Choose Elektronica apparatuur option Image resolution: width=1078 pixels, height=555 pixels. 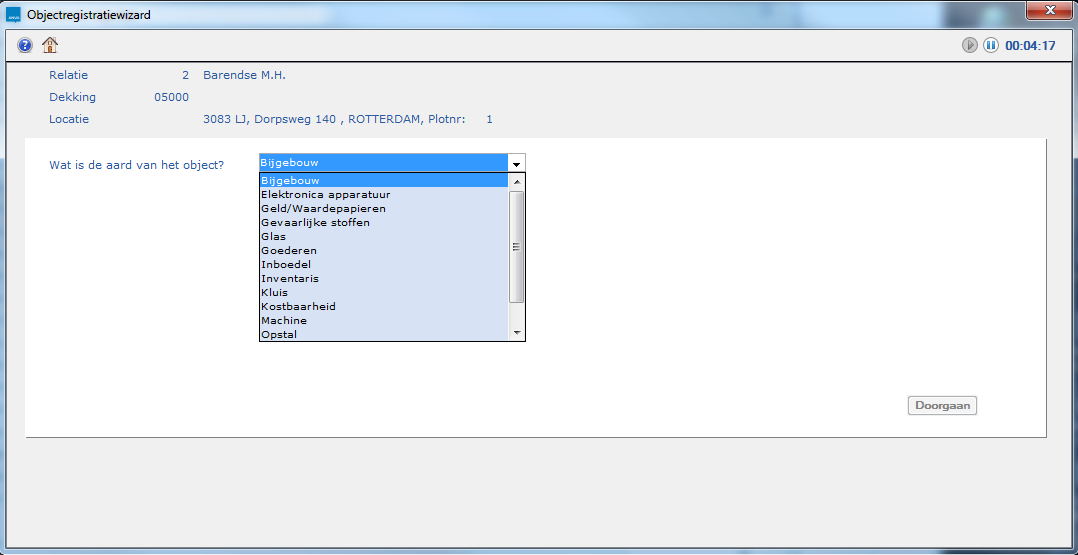click(383, 194)
